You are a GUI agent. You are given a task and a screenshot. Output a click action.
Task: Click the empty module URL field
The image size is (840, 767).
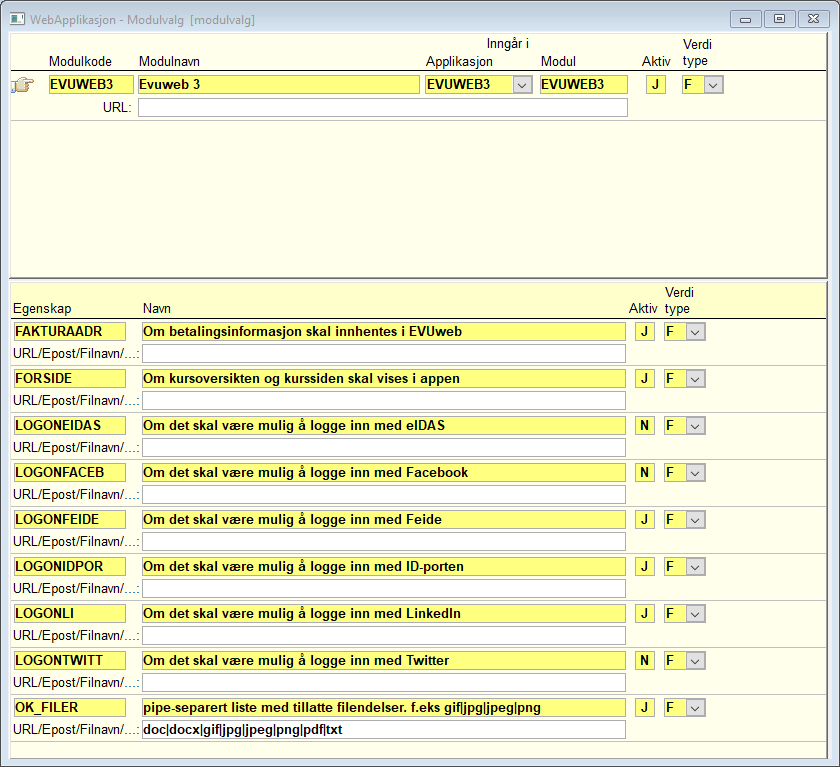click(382, 108)
